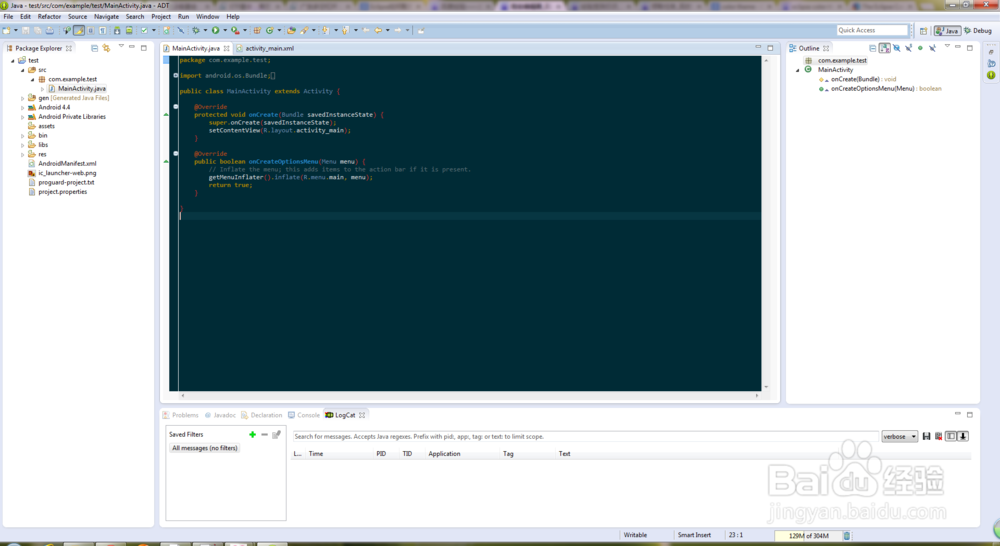This screenshot has width=1000, height=546.
Task: Open Android SDK Manager icon
Action: pyautogui.click(x=117, y=30)
